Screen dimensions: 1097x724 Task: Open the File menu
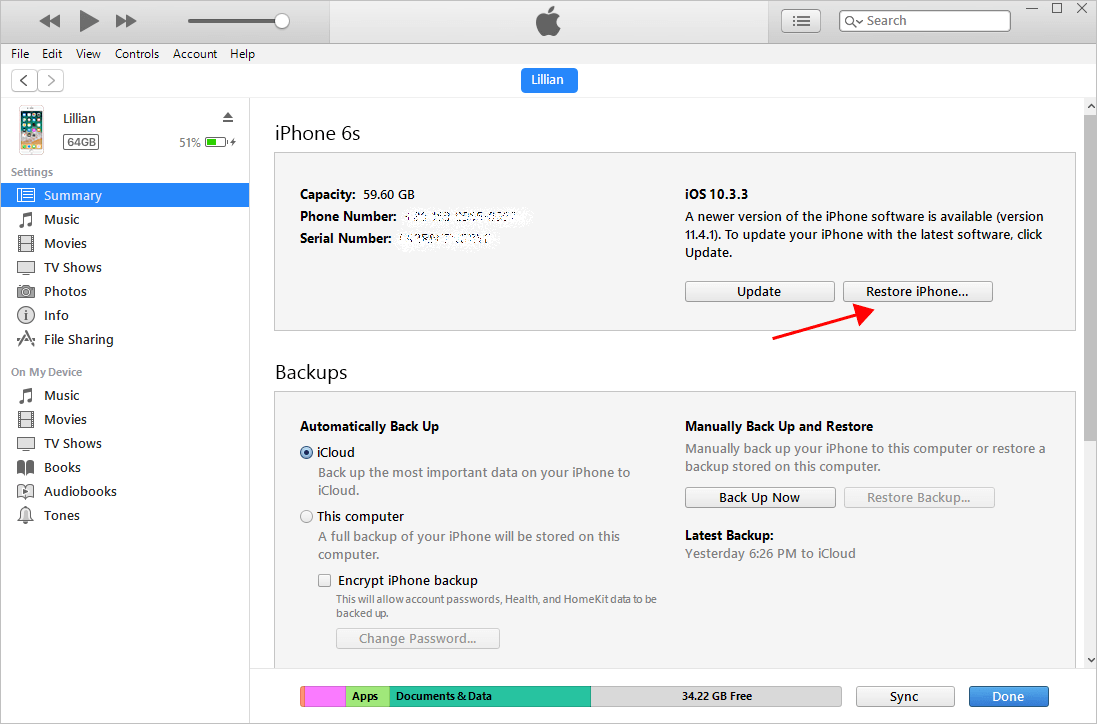(x=20, y=54)
